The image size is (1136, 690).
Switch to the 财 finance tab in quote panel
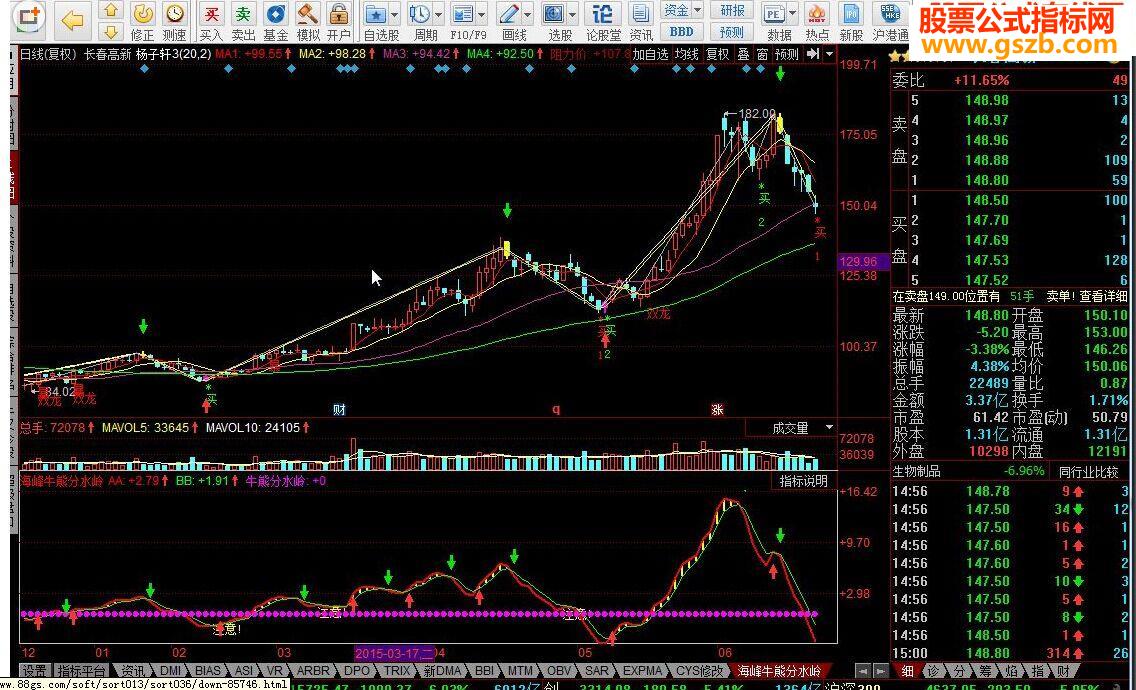coord(1063,670)
